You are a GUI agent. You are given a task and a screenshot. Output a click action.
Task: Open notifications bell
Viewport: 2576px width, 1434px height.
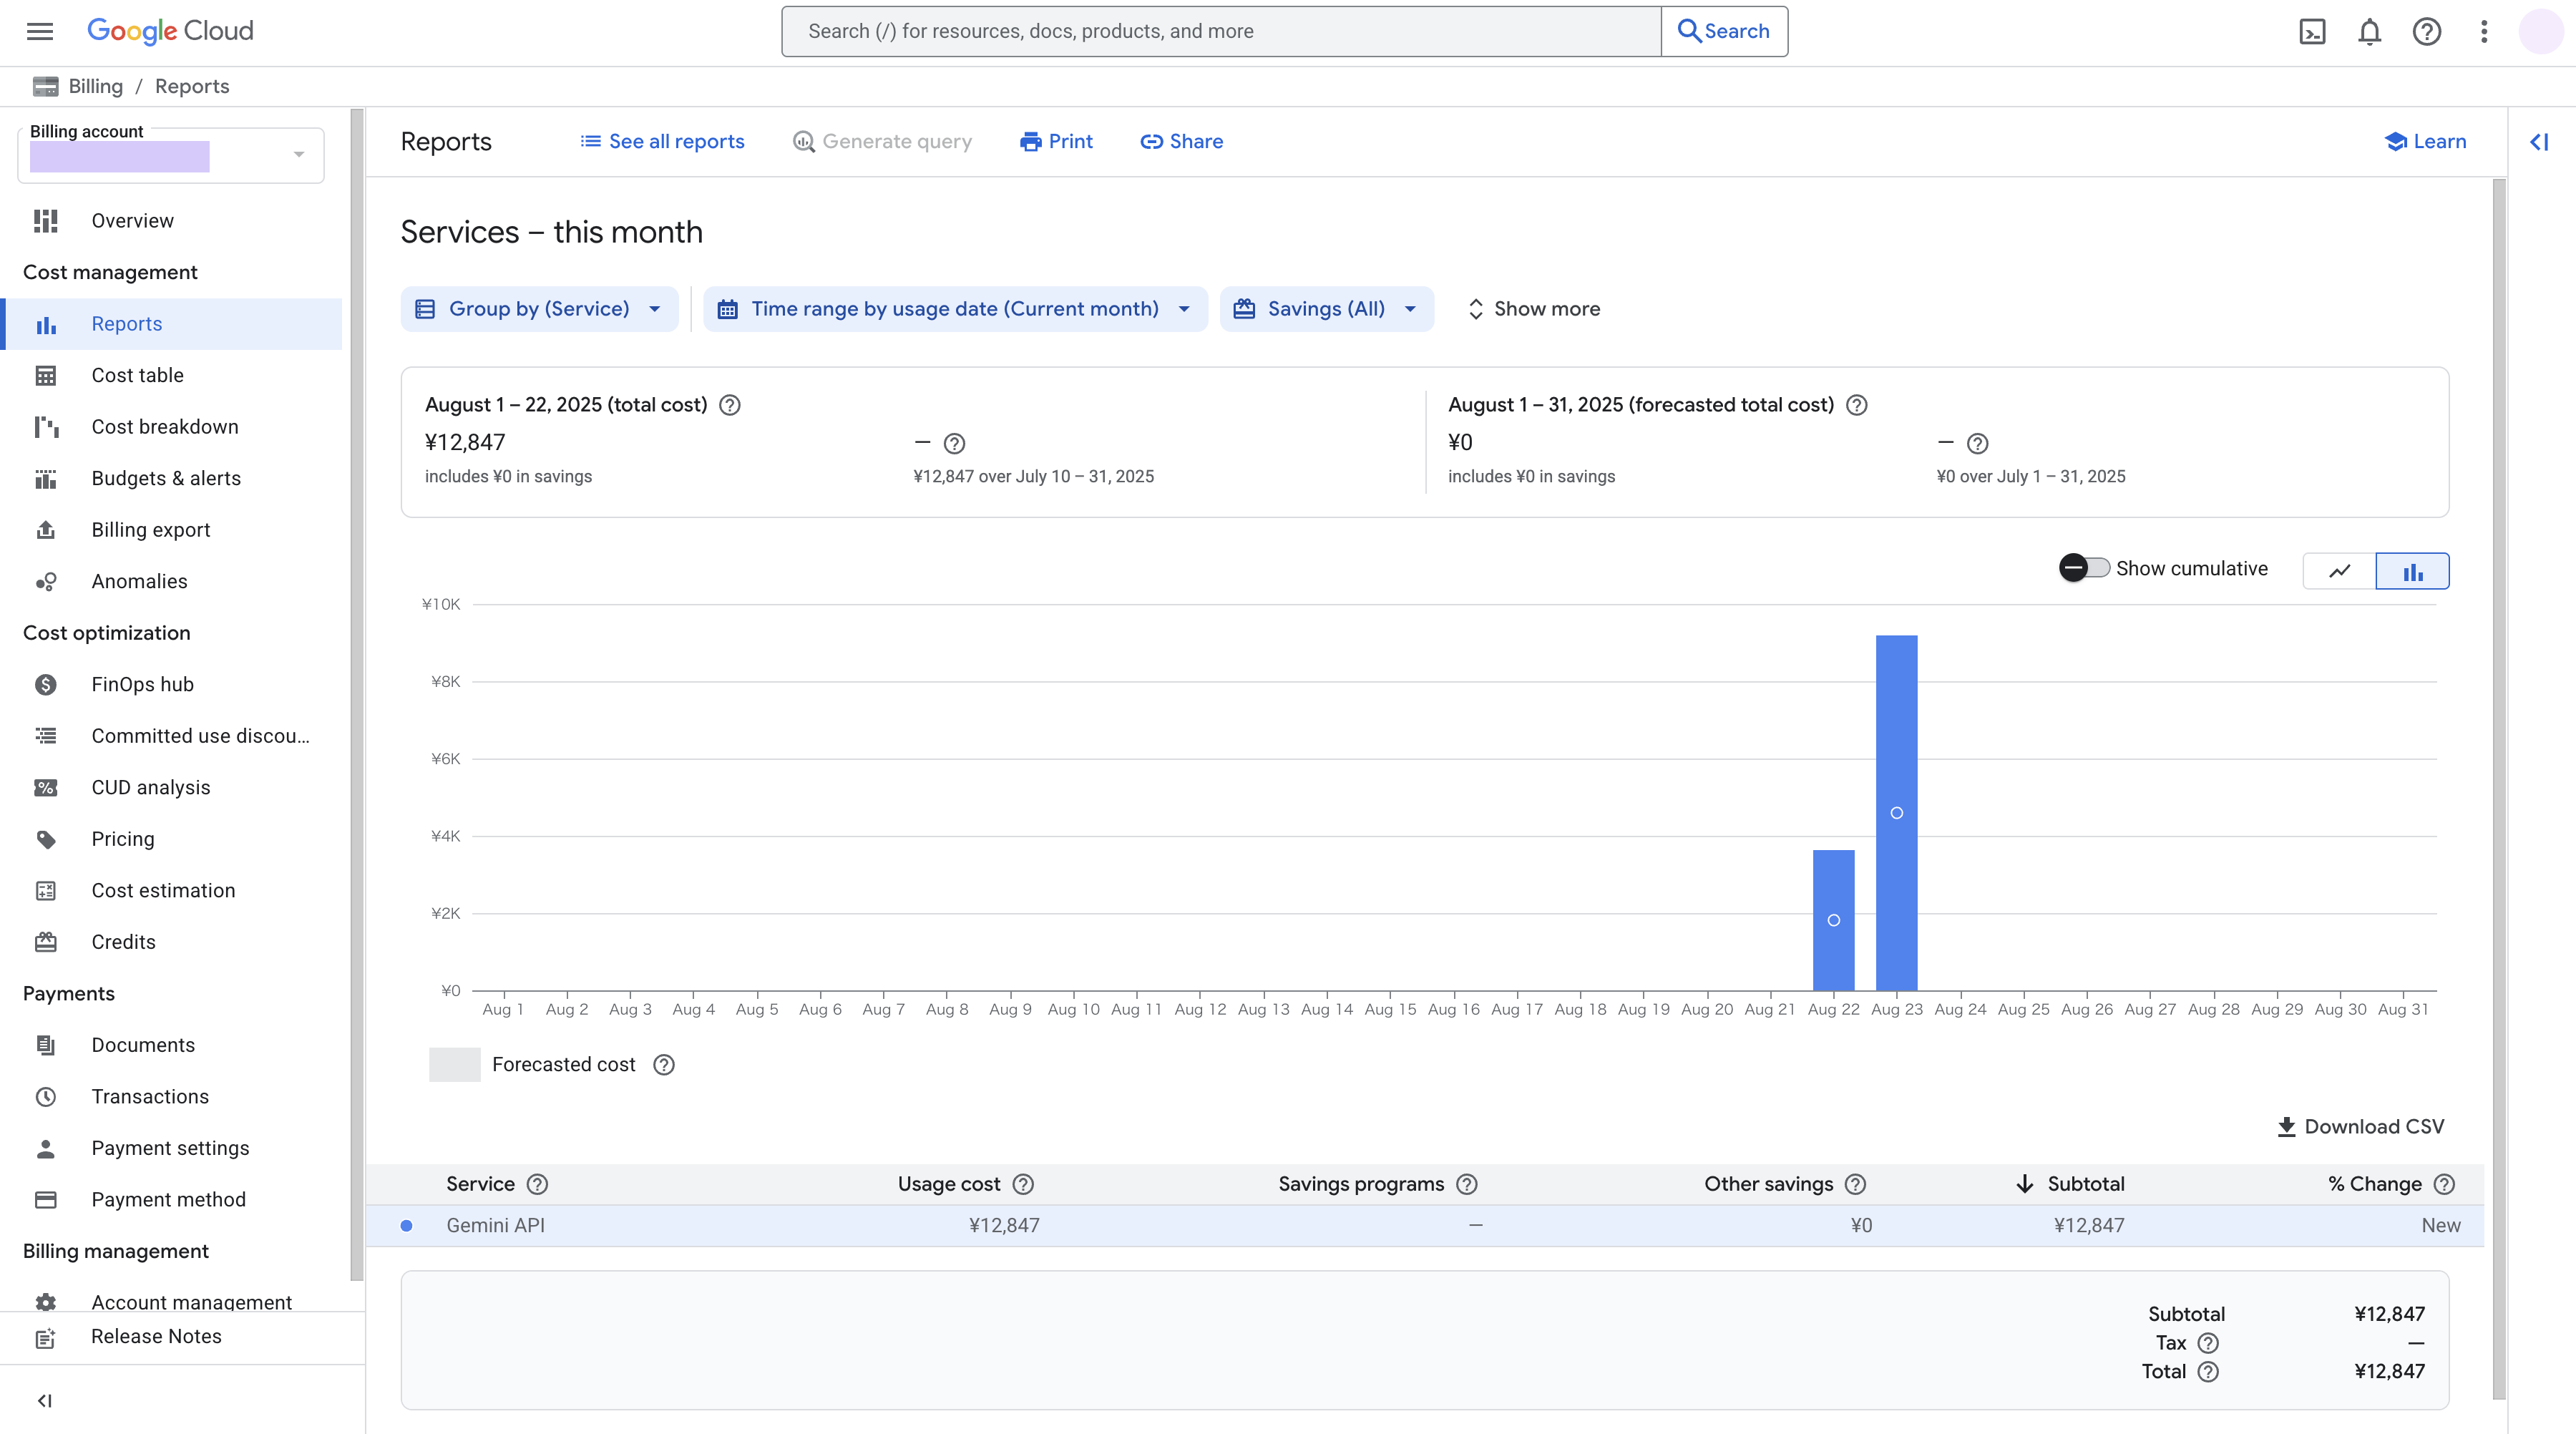click(2369, 31)
